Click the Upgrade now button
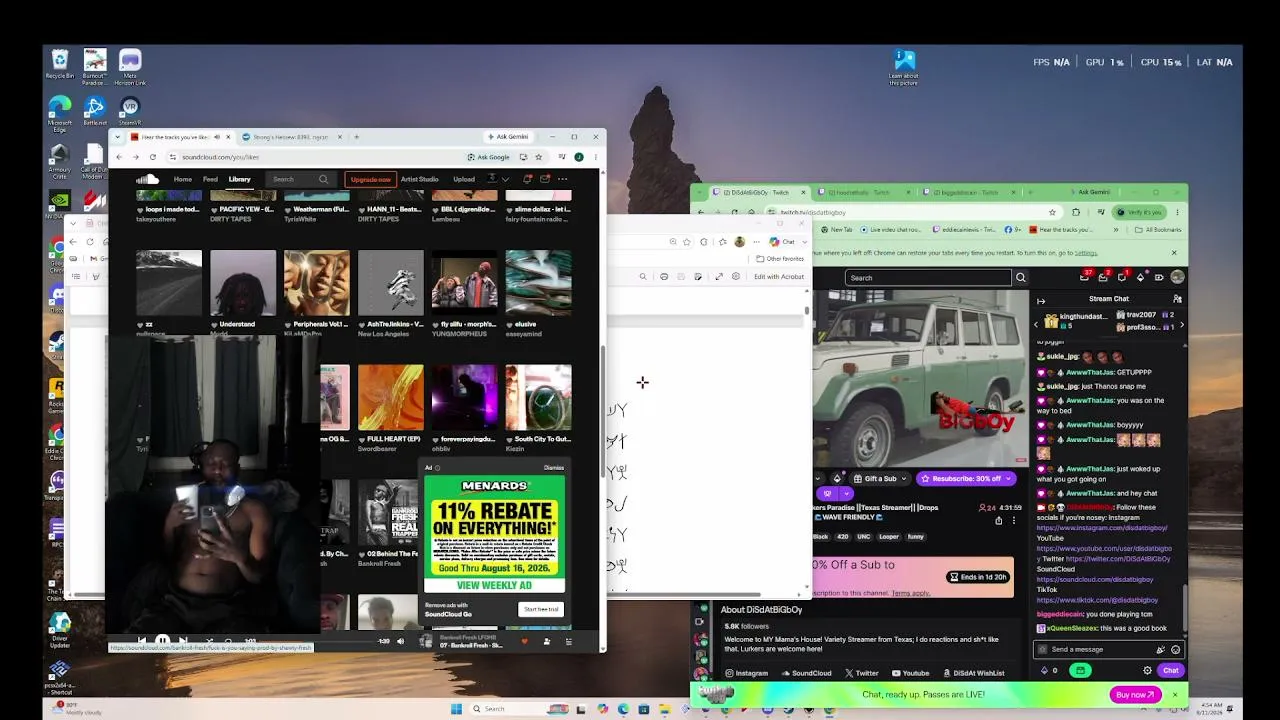1280x720 pixels. [370, 180]
